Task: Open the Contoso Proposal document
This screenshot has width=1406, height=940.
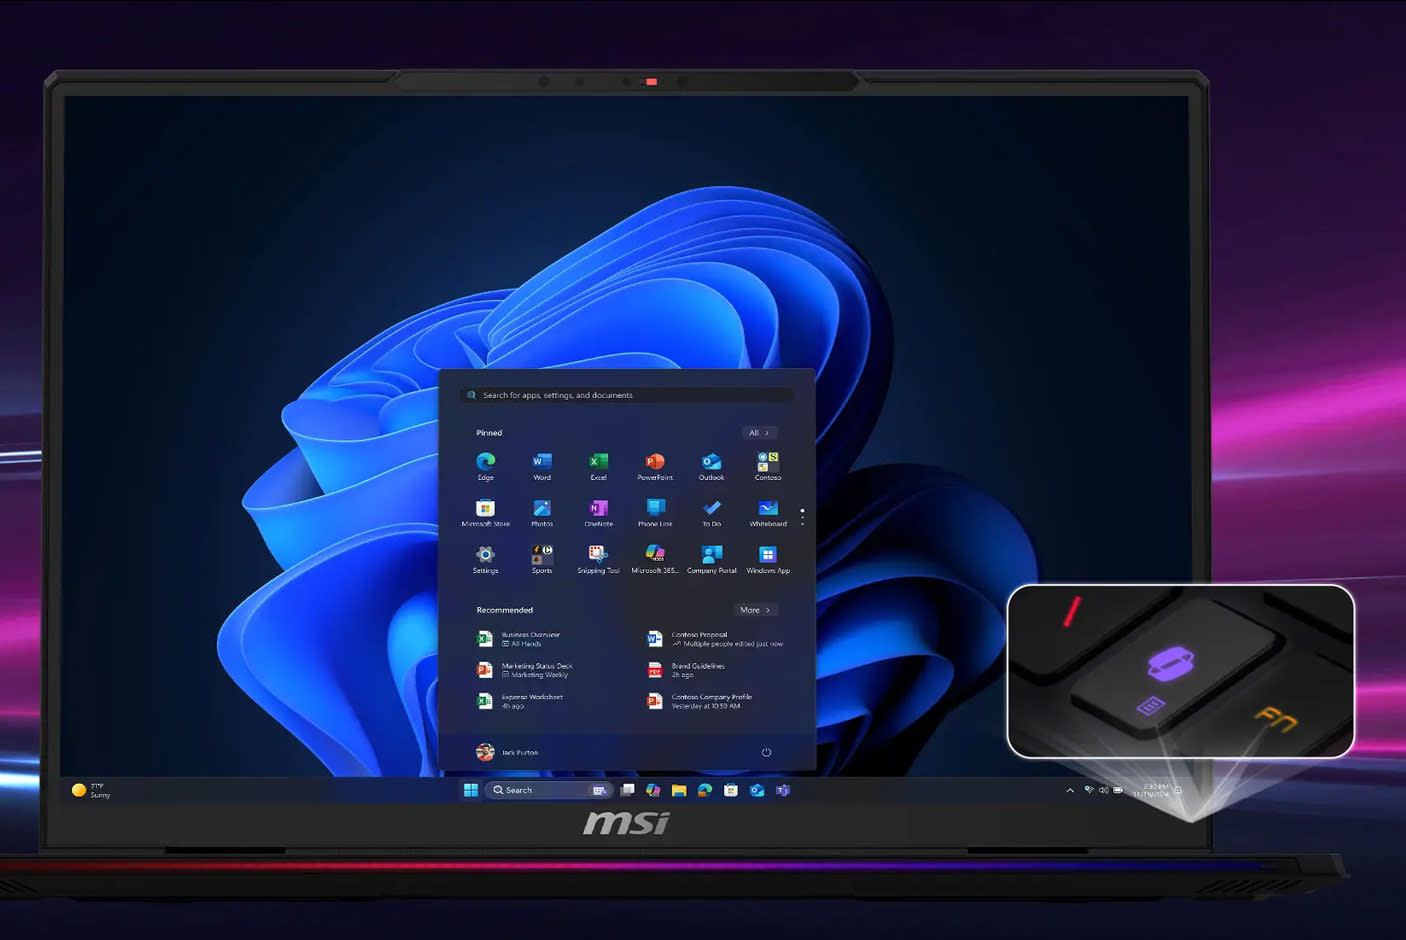Action: click(x=715, y=639)
